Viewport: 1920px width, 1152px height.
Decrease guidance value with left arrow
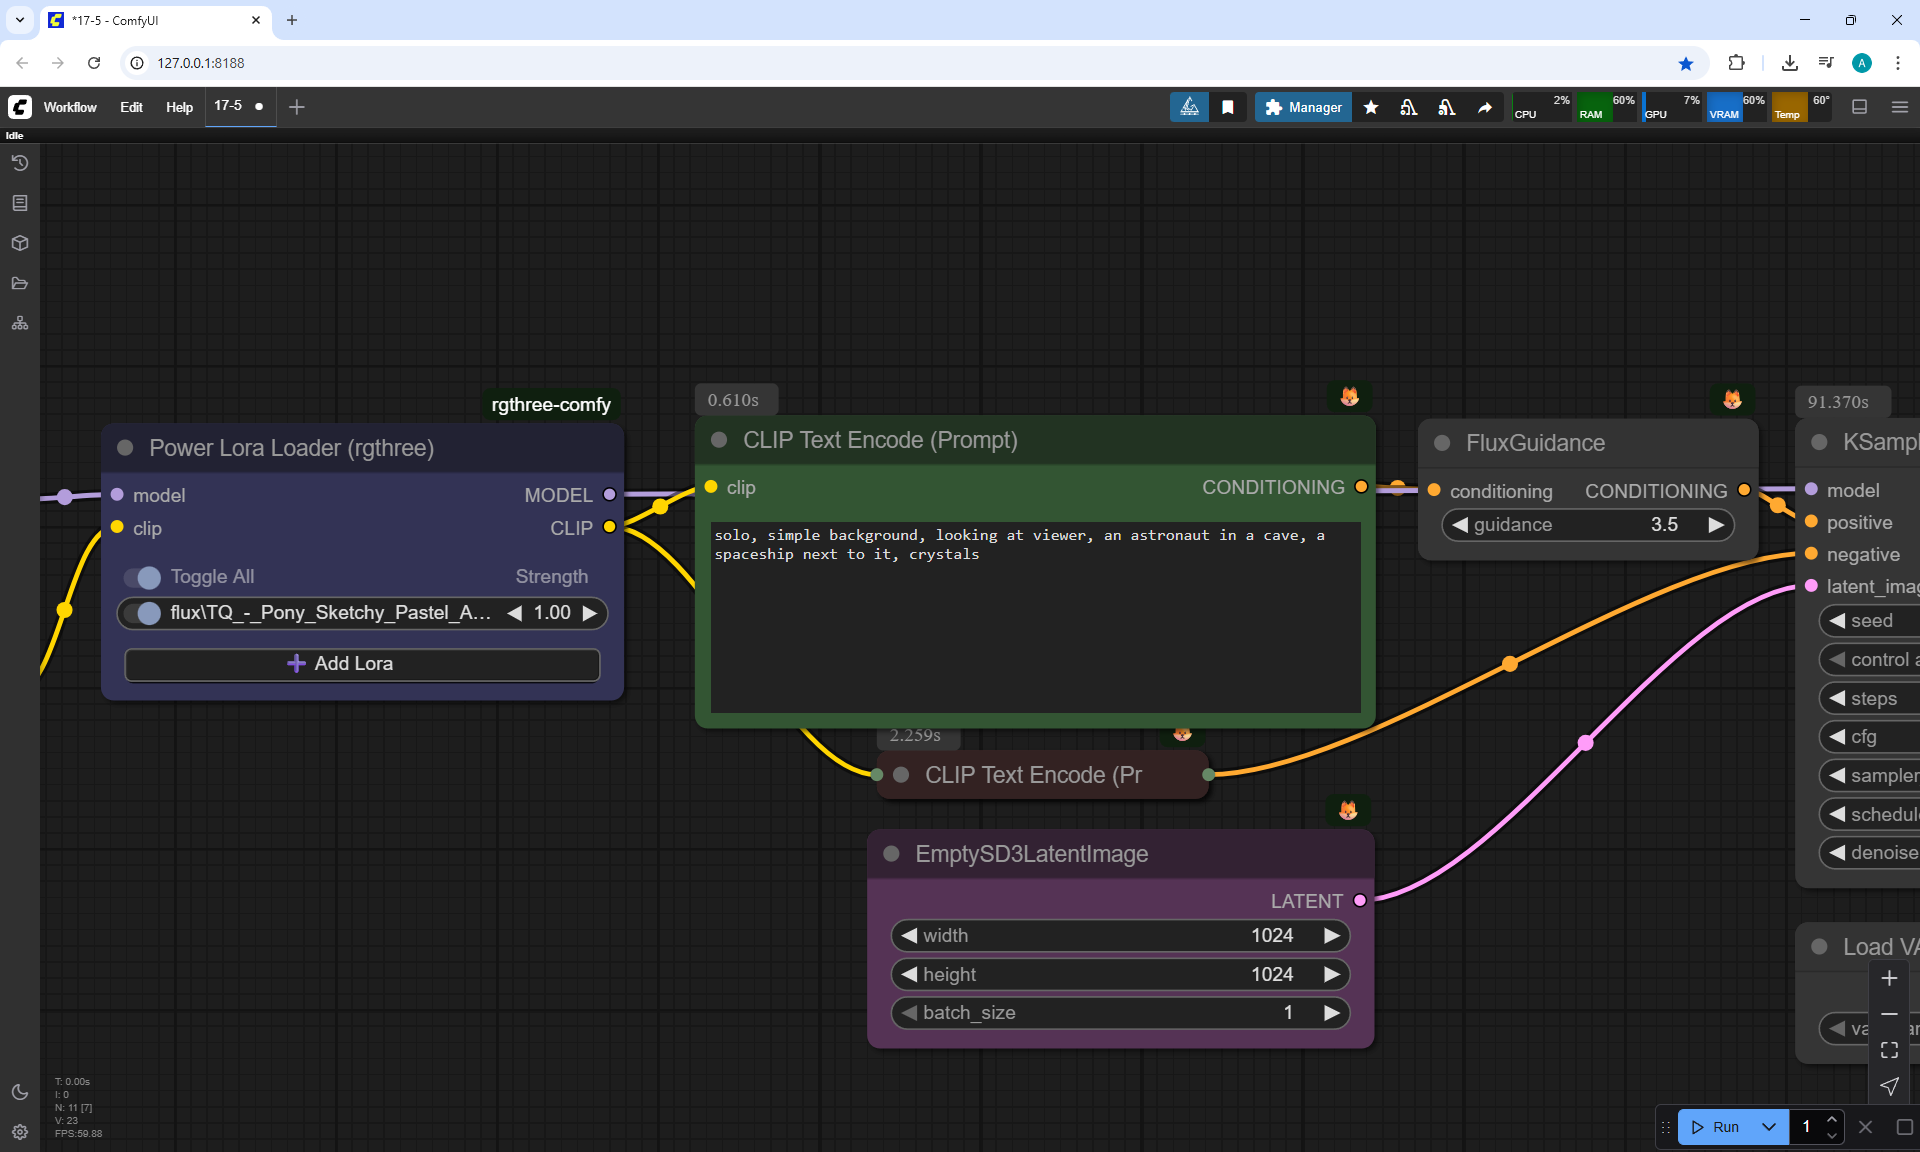1460,525
